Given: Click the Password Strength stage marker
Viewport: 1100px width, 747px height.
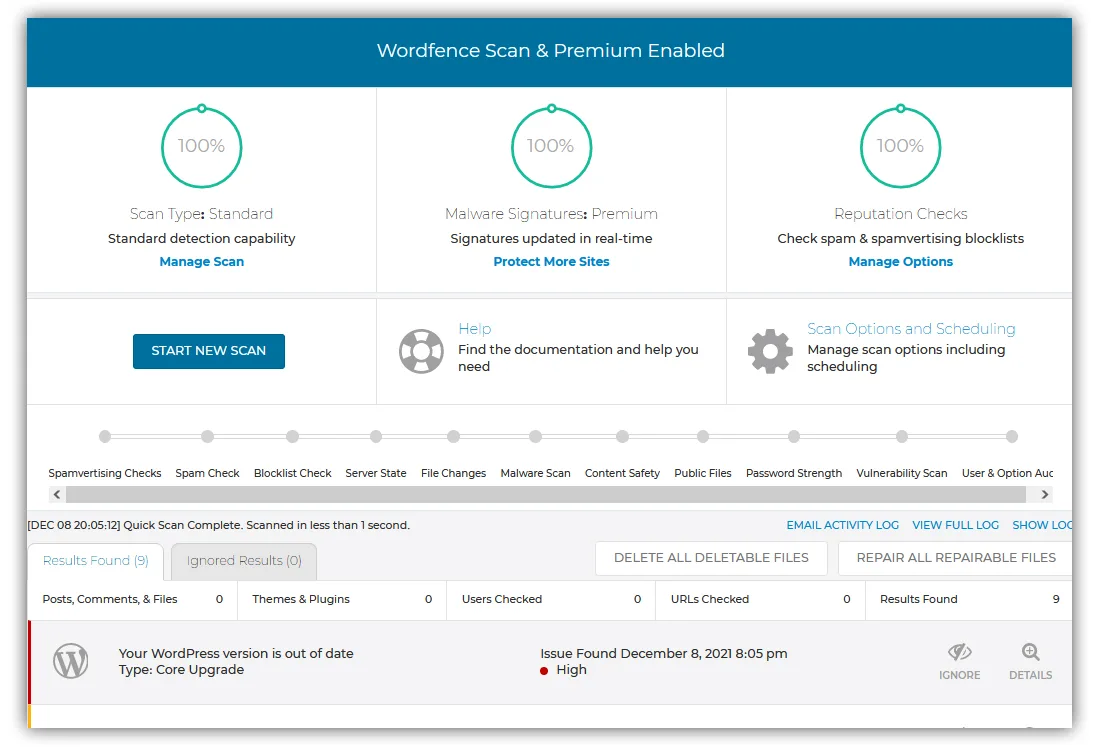Looking at the screenshot, I should 794,437.
